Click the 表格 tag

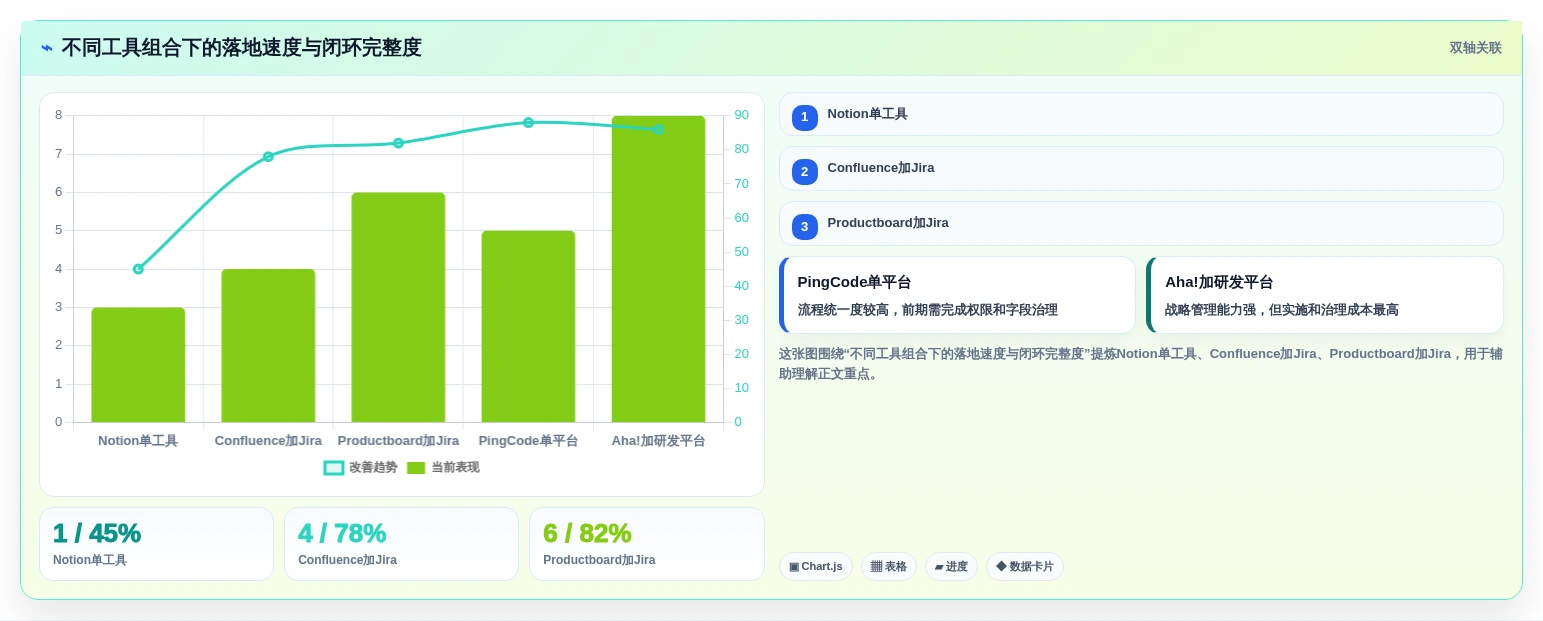[x=889, y=566]
